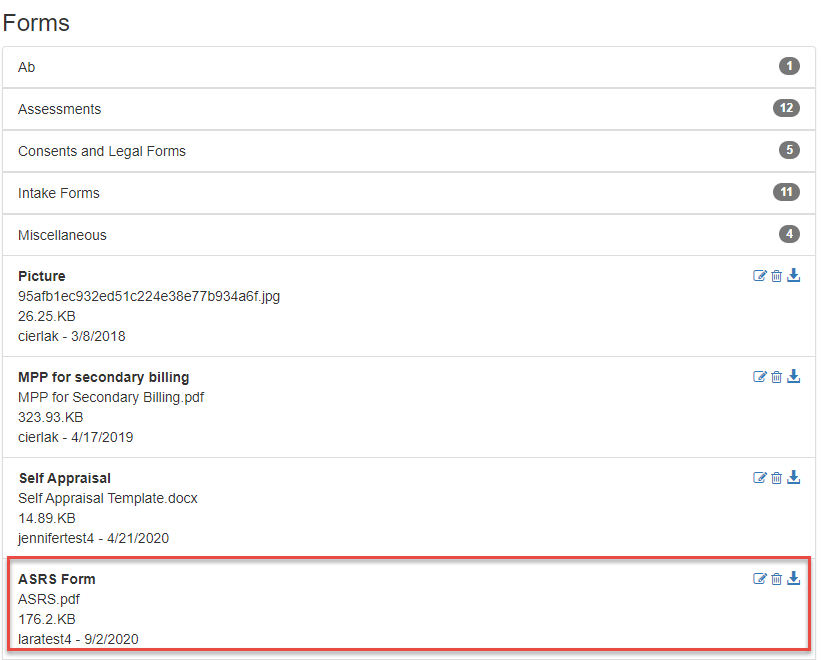Download the Picture jpg file
Viewport: 821px width, 660px height.
[794, 276]
